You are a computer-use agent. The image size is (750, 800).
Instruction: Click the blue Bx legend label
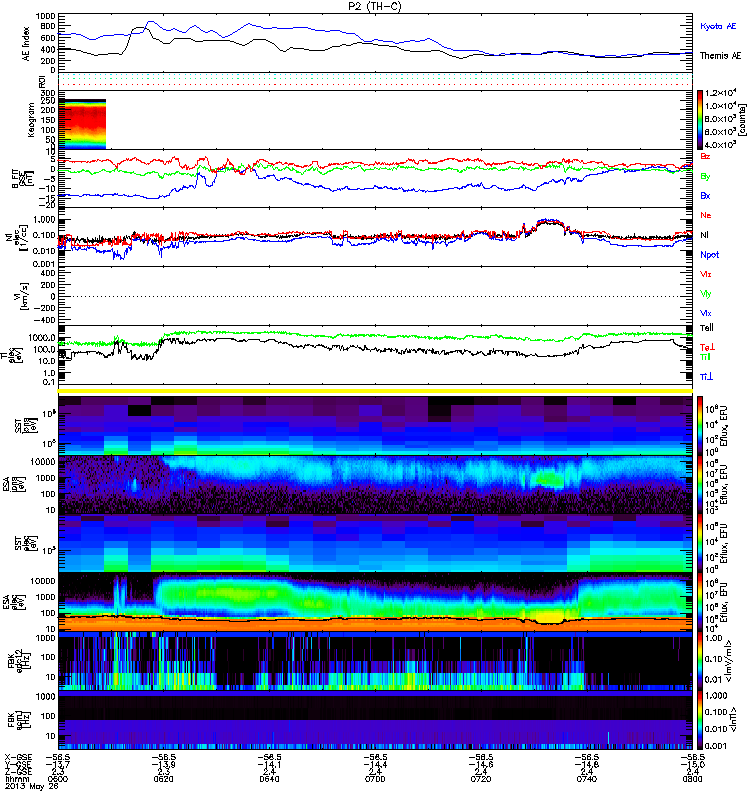[x=705, y=196]
